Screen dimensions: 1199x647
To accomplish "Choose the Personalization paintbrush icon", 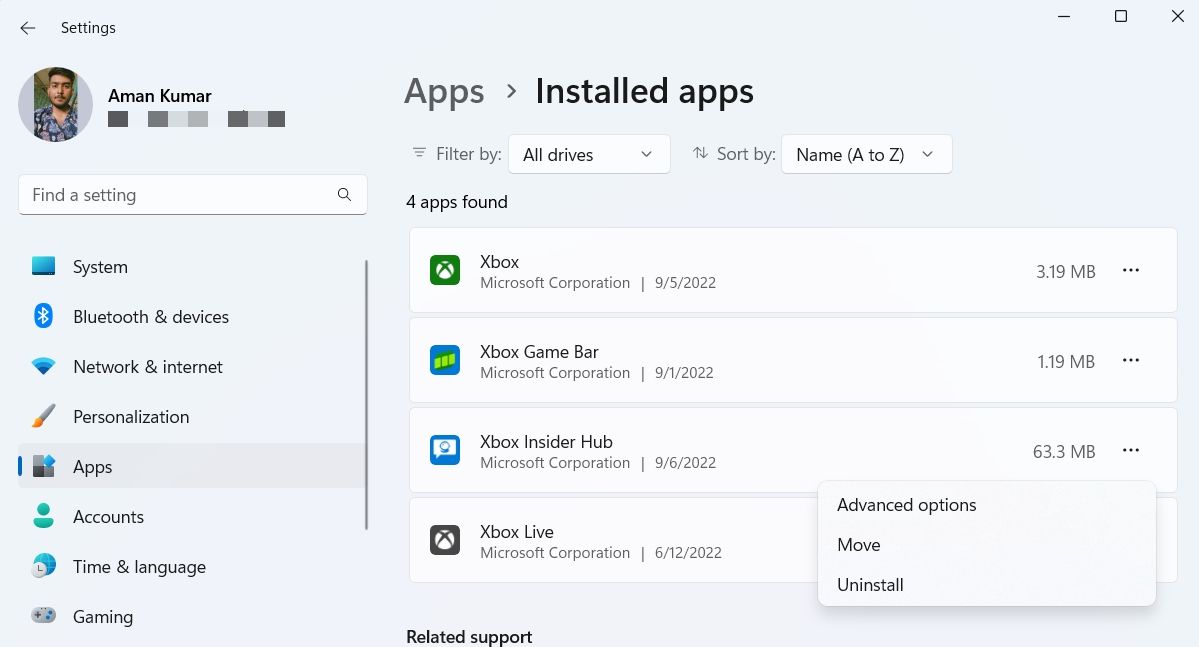I will pos(44,416).
